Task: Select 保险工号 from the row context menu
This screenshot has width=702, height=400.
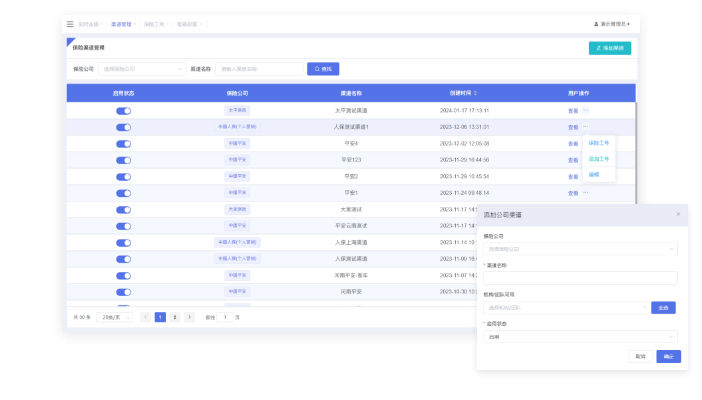Action: tap(599, 143)
